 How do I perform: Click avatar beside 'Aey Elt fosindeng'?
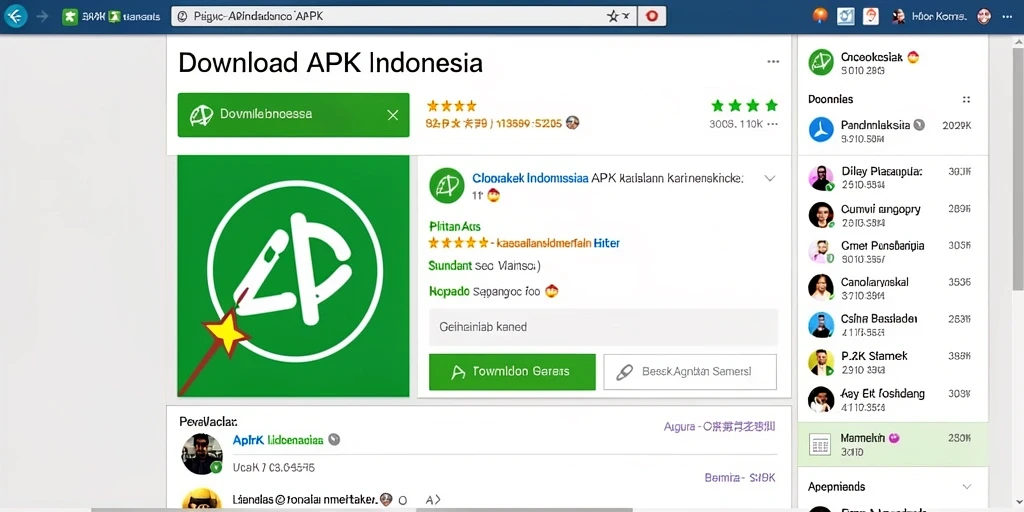pos(821,399)
